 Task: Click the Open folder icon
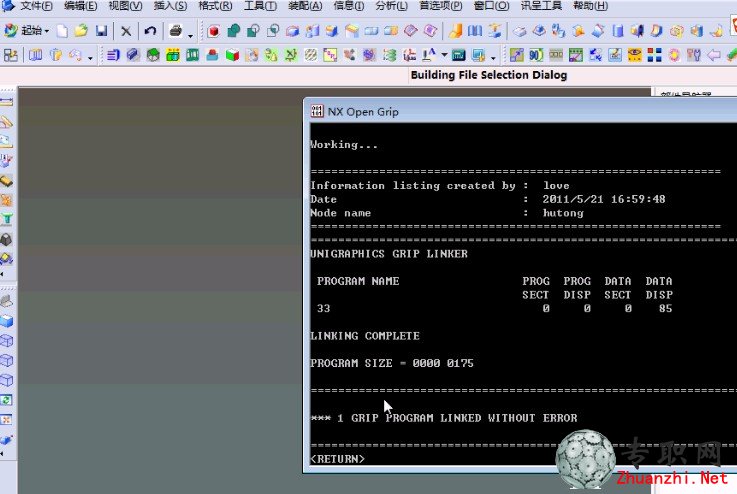click(x=81, y=31)
